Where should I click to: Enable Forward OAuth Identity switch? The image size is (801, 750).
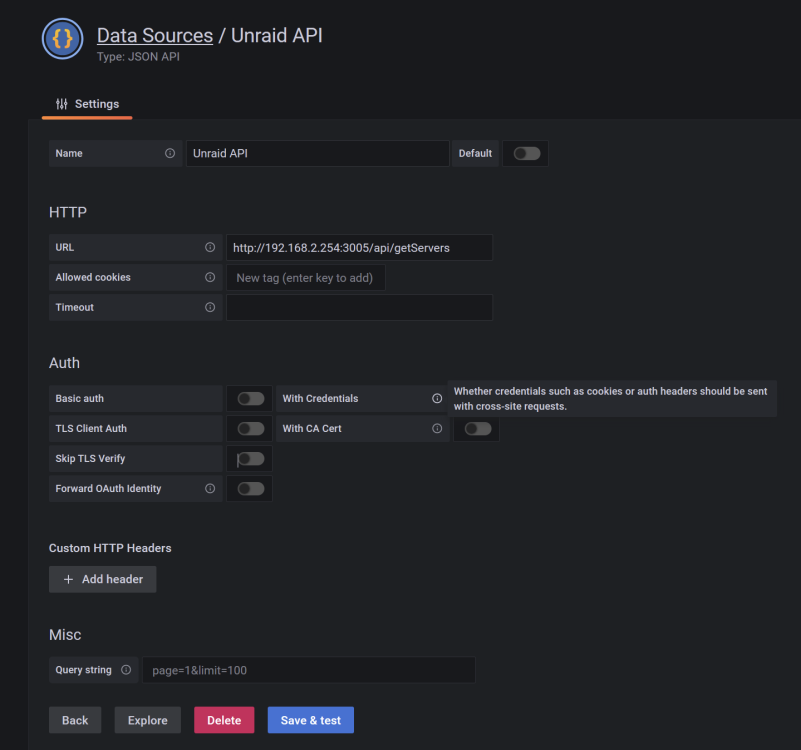click(250, 488)
